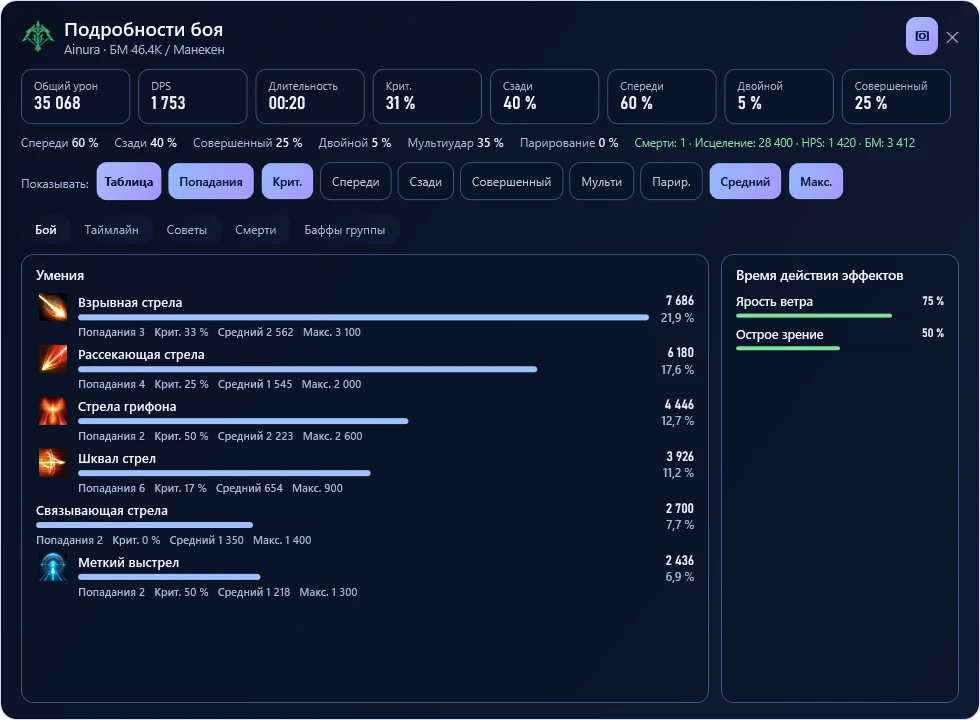Click the Двойной 5 % stat card
This screenshot has width=980, height=720.
tap(779, 96)
